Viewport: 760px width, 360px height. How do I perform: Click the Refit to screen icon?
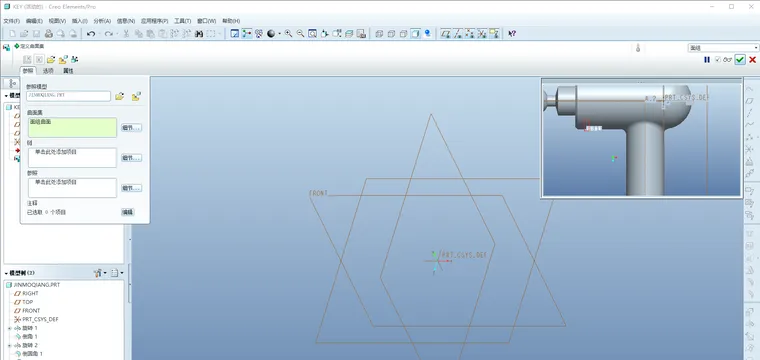point(313,33)
